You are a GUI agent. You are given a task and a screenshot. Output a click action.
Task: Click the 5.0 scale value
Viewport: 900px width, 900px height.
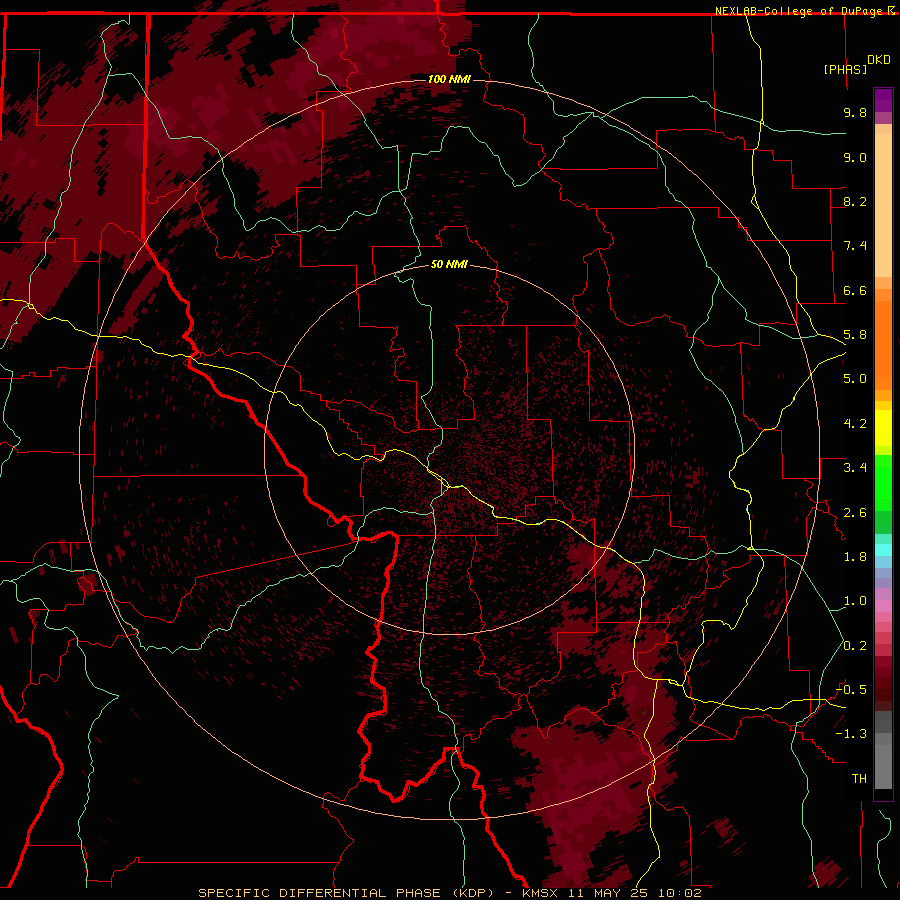click(x=855, y=379)
